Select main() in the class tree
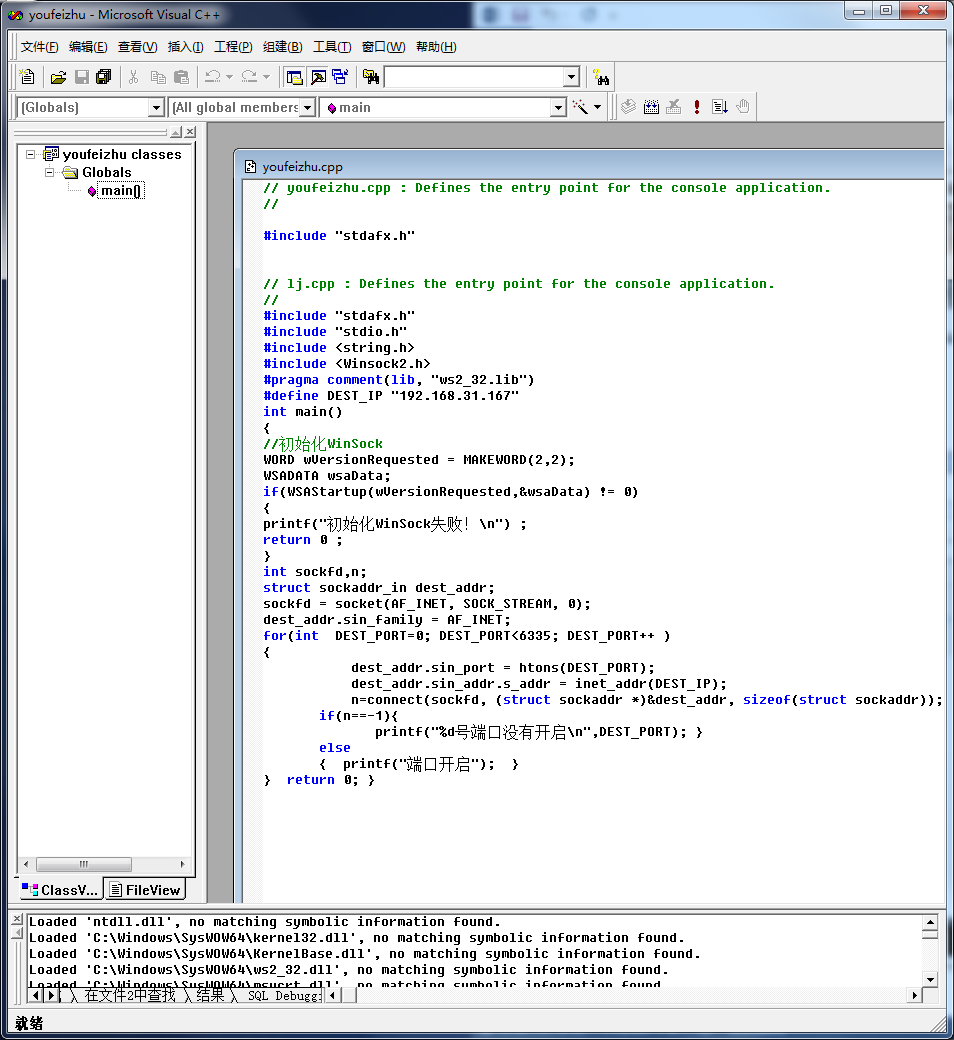 coord(121,191)
